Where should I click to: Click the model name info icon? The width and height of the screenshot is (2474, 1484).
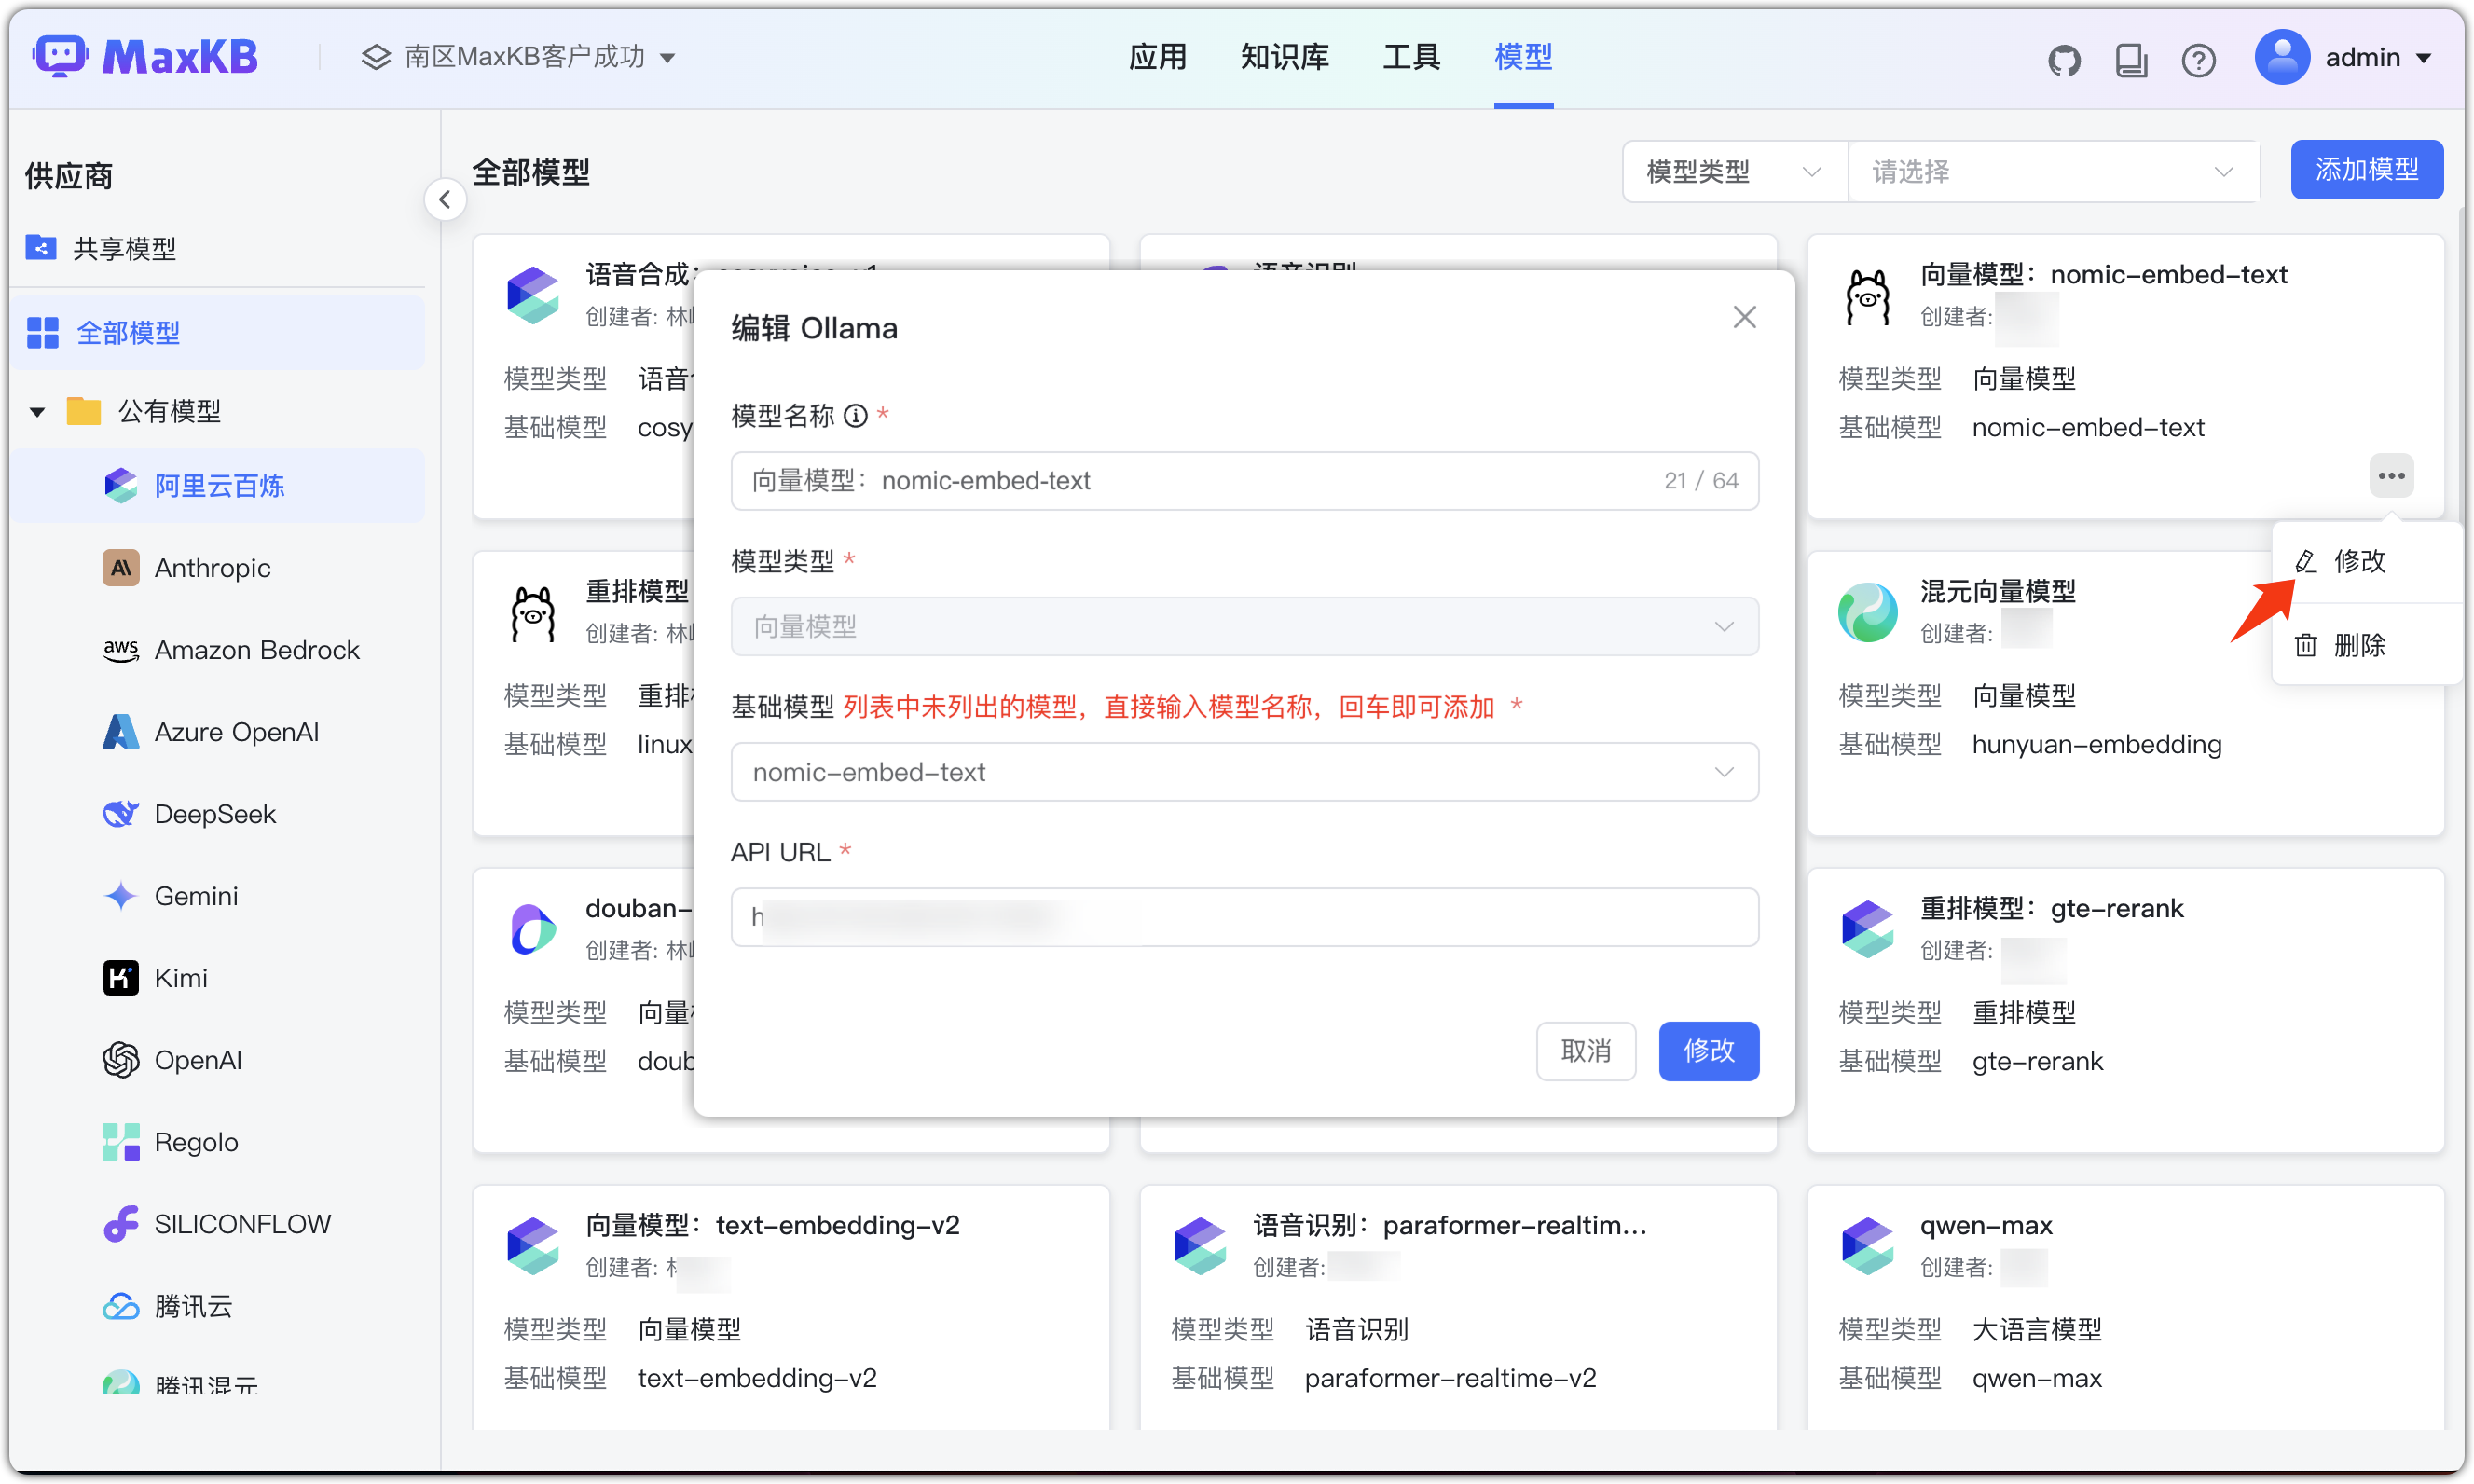click(855, 416)
